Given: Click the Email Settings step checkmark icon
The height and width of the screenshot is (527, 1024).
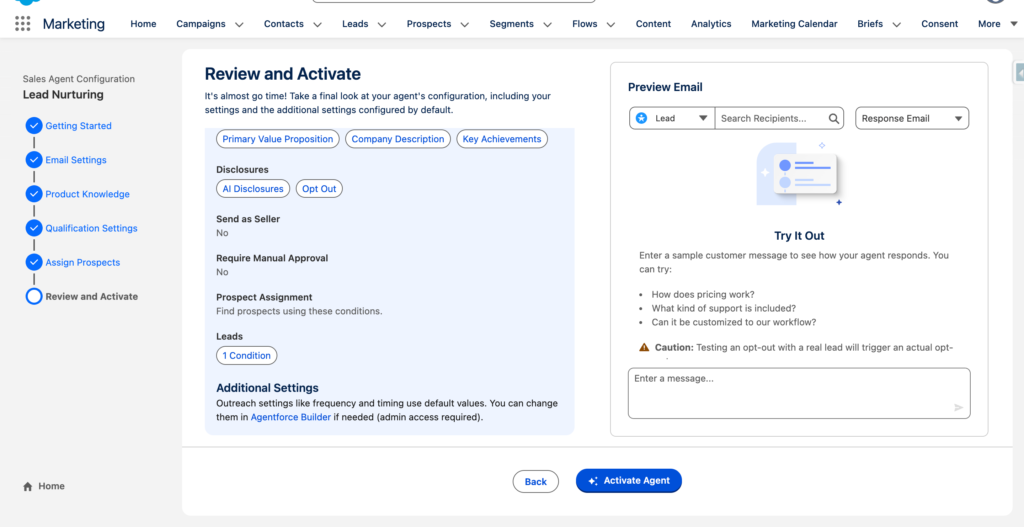Looking at the screenshot, I should point(34,160).
